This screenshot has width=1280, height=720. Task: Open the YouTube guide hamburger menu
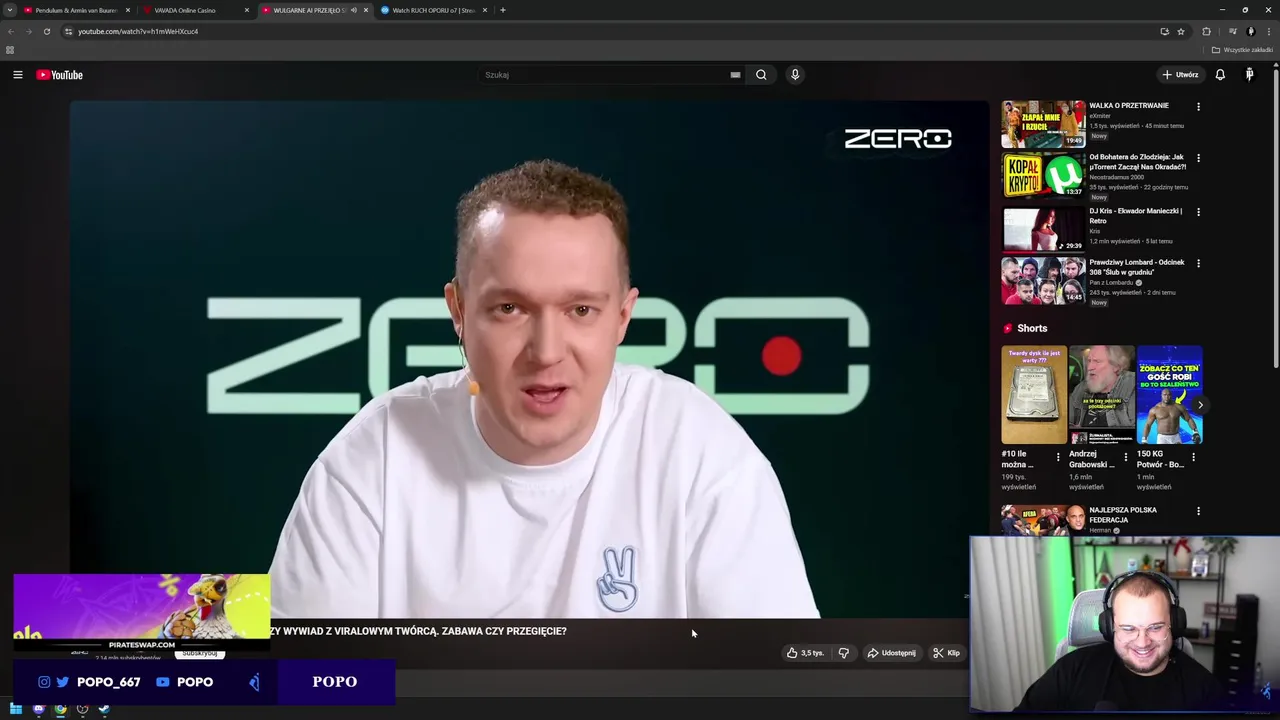(x=18, y=75)
